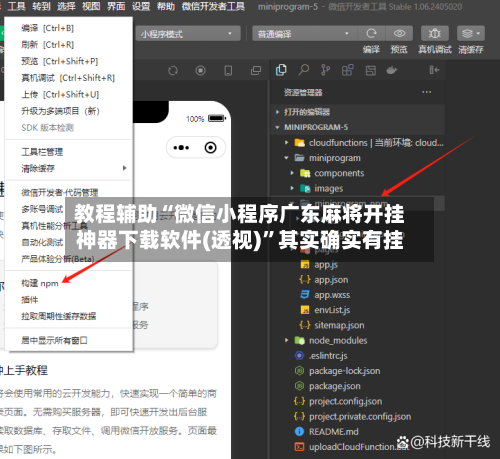Open app.wxss file in explorer
500x459 pixels.
[x=332, y=295]
